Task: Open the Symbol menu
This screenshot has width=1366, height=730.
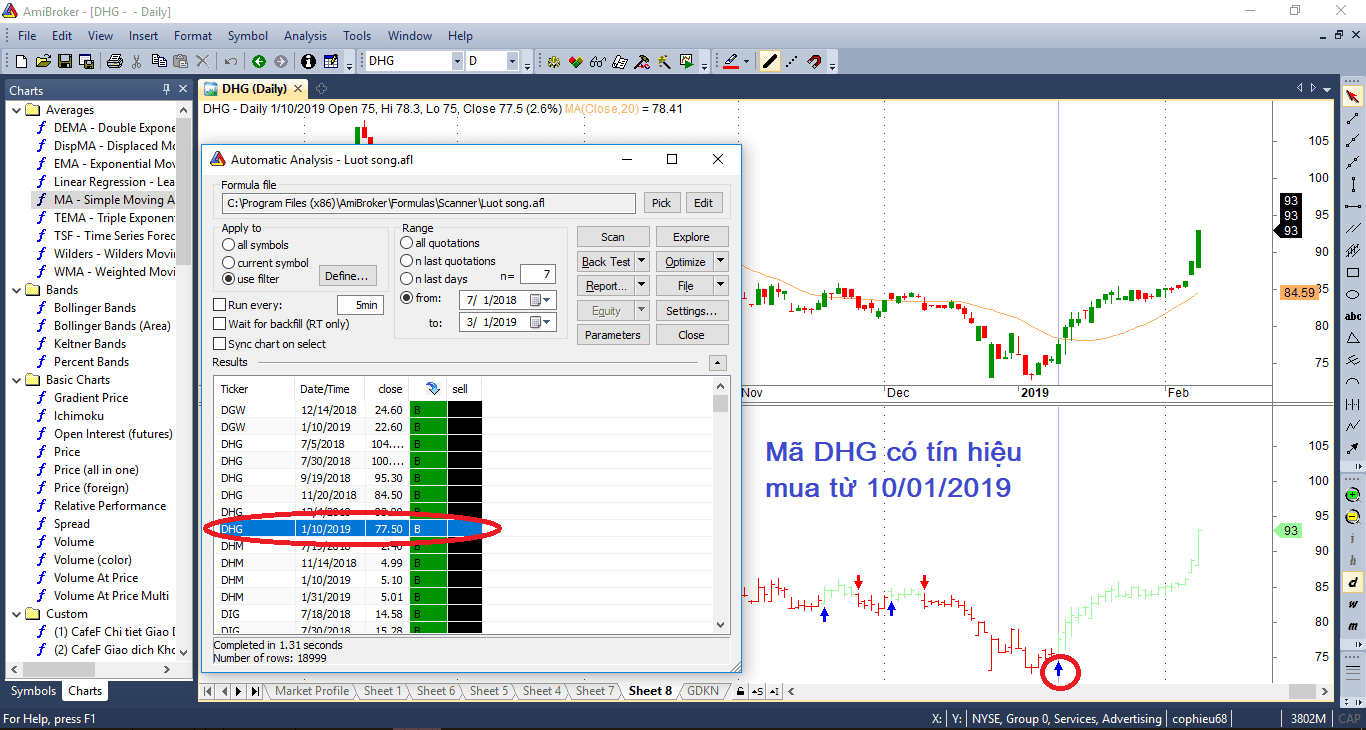Action: [248, 36]
